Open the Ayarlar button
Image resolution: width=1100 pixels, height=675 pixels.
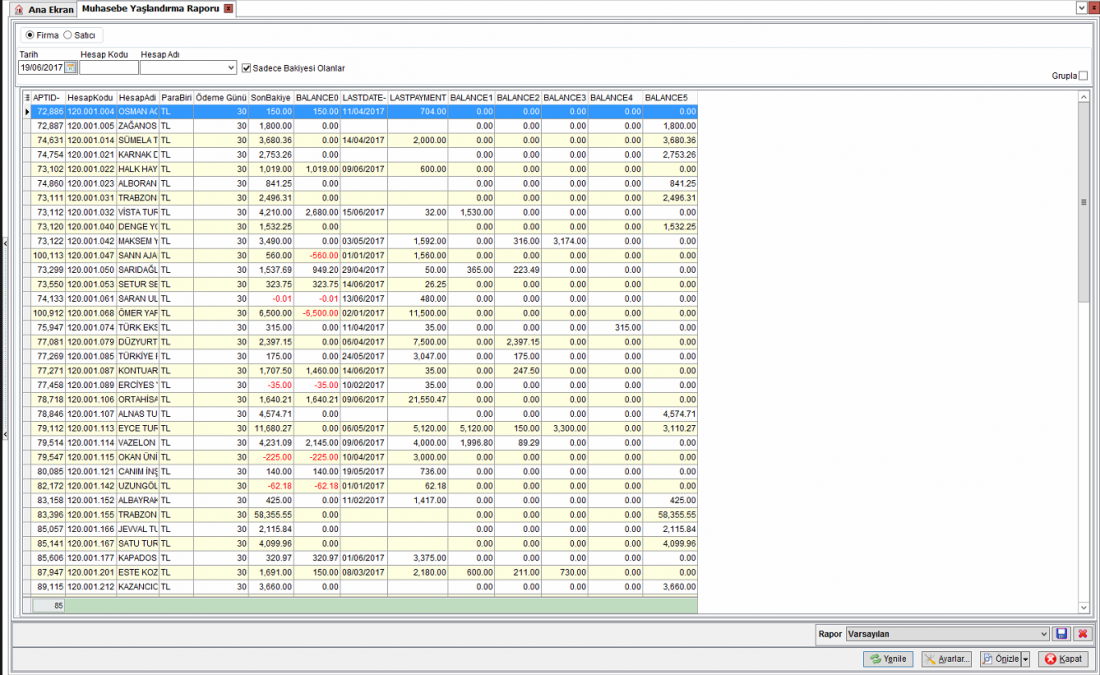click(x=946, y=659)
